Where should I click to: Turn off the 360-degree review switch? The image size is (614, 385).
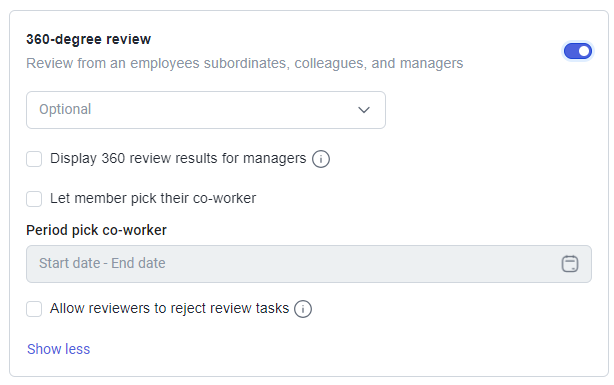pyautogui.click(x=578, y=51)
